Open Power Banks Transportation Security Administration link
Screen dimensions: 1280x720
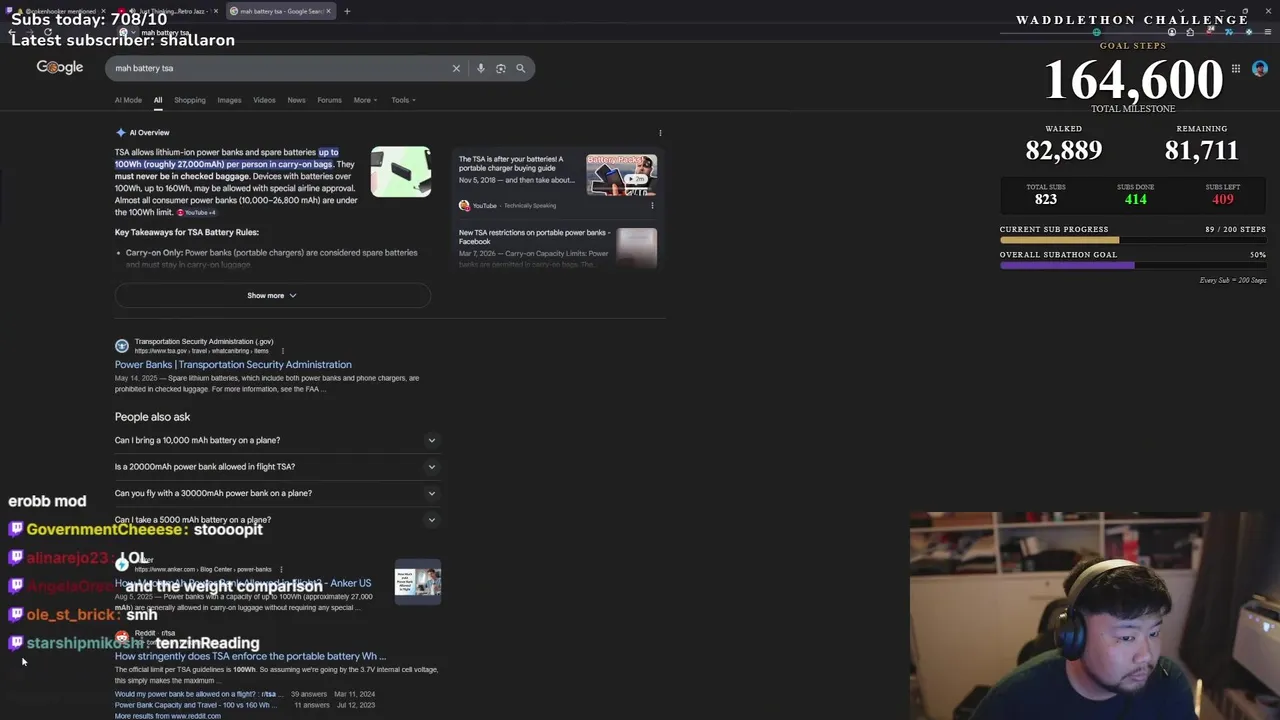click(233, 365)
